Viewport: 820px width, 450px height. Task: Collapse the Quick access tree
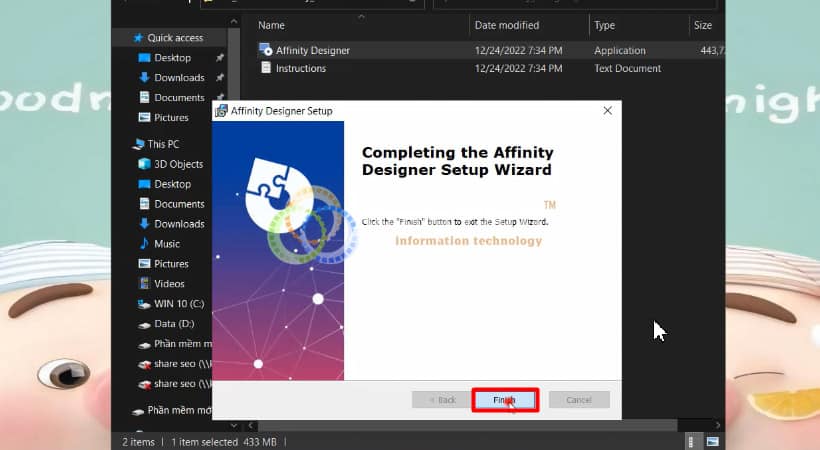point(126,38)
